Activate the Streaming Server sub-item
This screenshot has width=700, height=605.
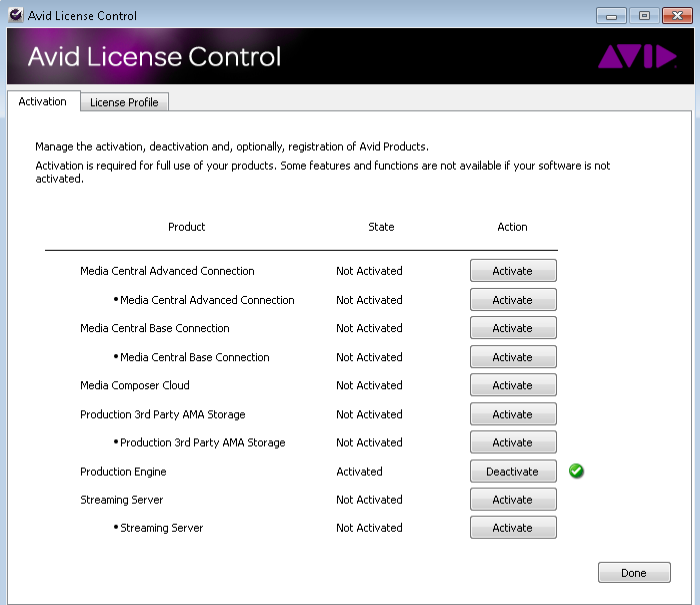[x=512, y=528]
